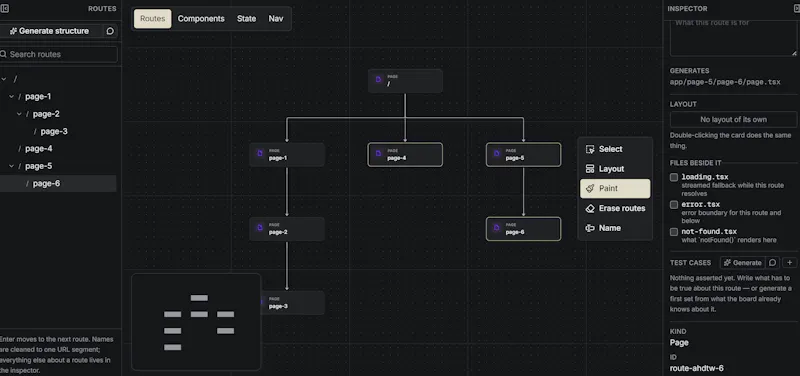Screen dimensions: 800x376
Task: Click Generate in Test Cases section
Action: click(742, 263)
